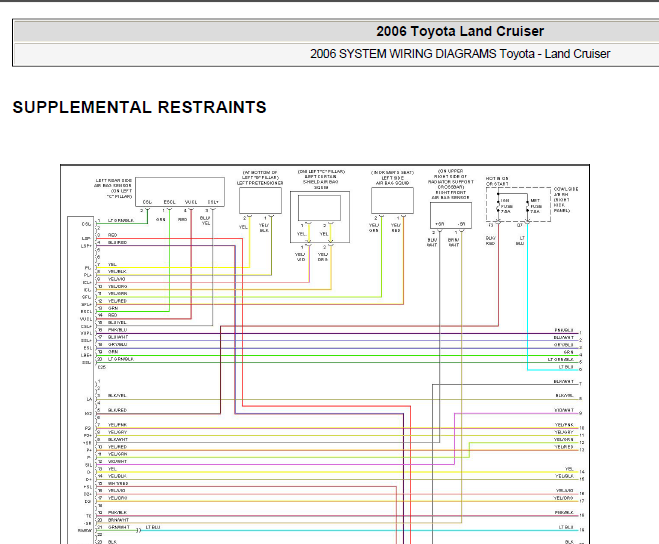This screenshot has width=659, height=544.
Task: Select LT BLU wire label under the MET fuse
Action: (x=520, y=240)
